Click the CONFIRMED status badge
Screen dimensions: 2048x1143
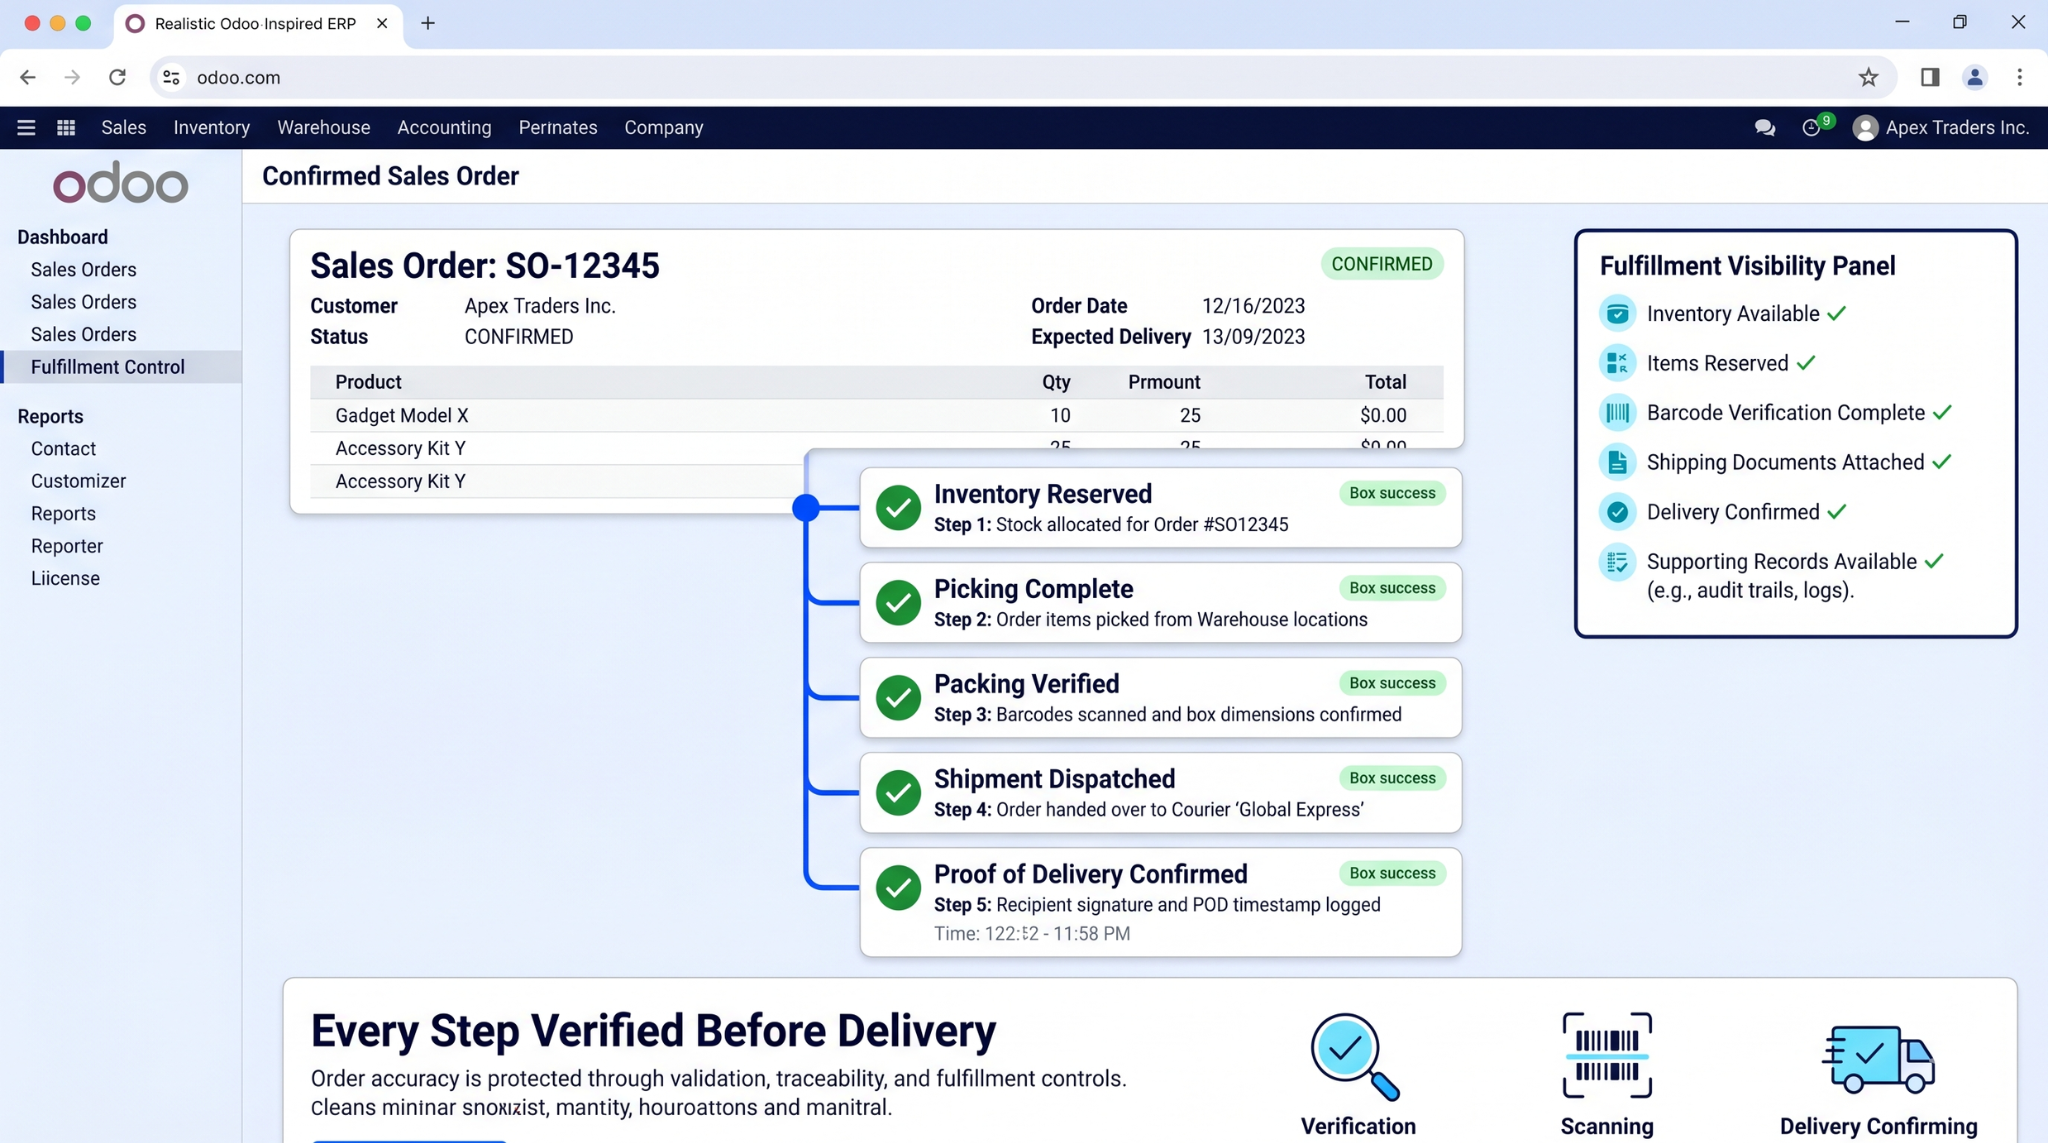[1381, 264]
